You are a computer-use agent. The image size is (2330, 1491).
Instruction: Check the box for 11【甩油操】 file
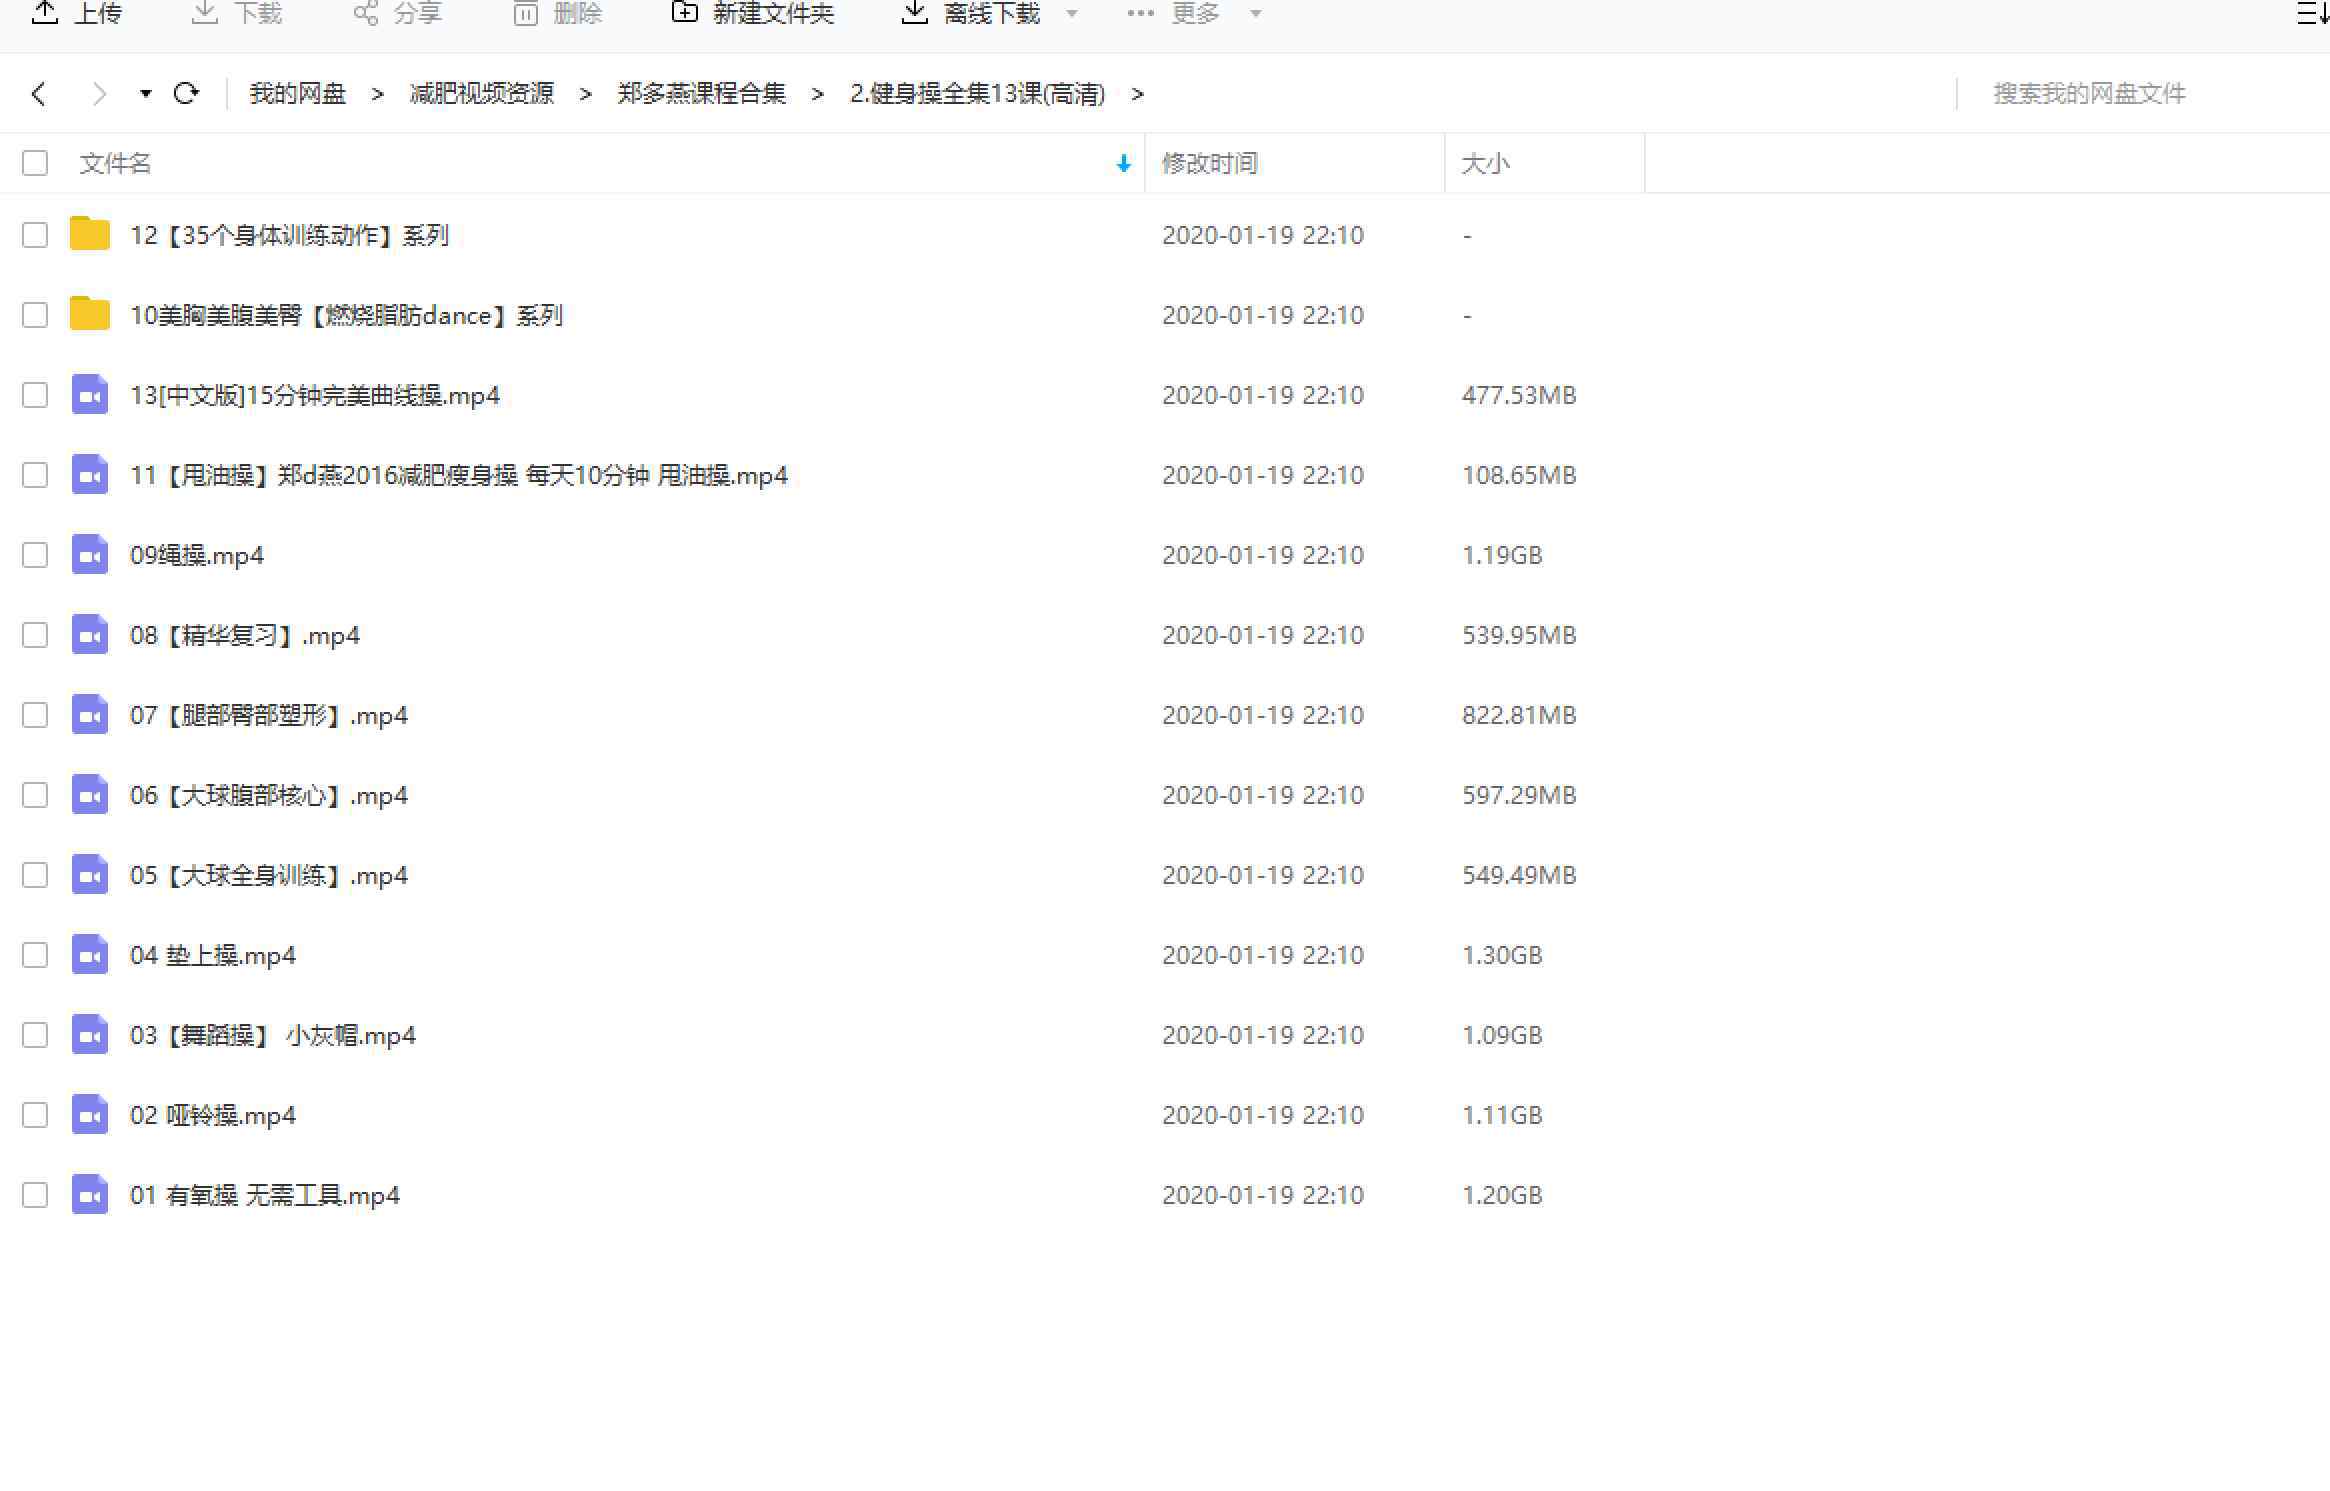point(35,475)
